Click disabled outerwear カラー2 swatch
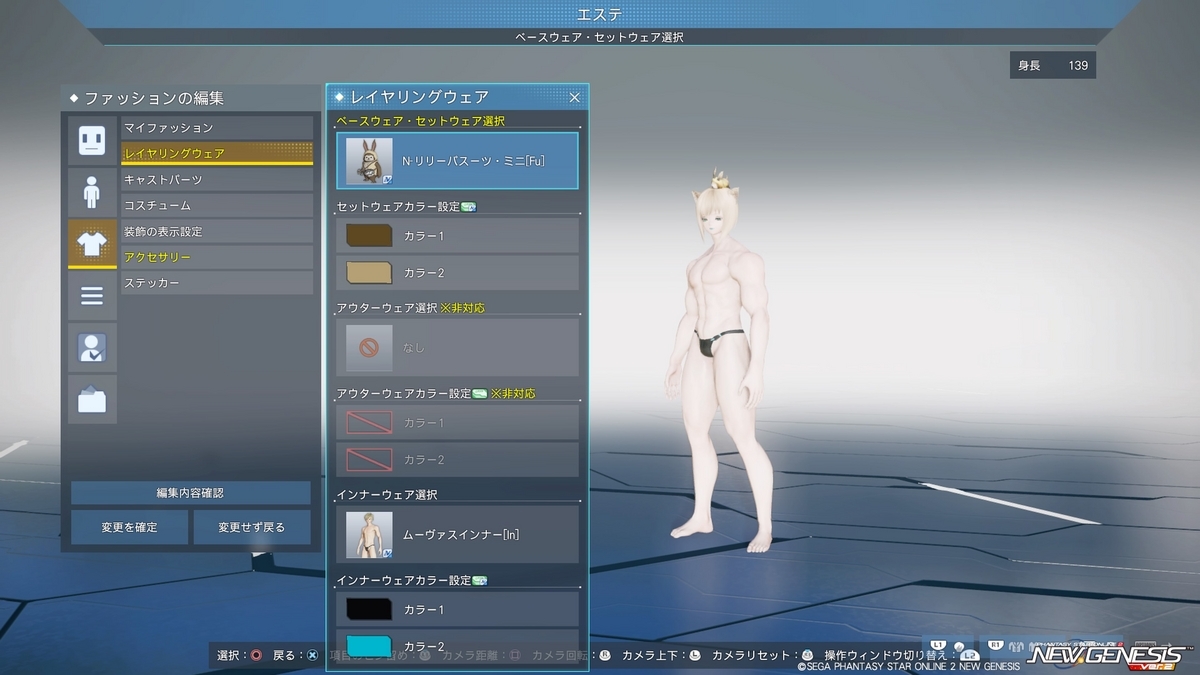1200x675 pixels. coord(369,459)
